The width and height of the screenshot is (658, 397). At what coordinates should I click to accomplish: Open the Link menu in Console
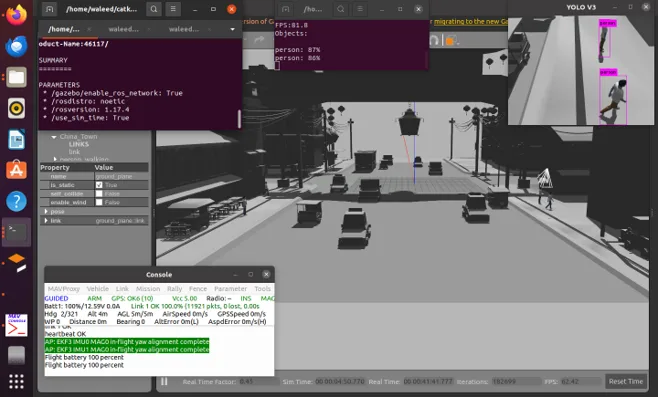[x=122, y=289]
